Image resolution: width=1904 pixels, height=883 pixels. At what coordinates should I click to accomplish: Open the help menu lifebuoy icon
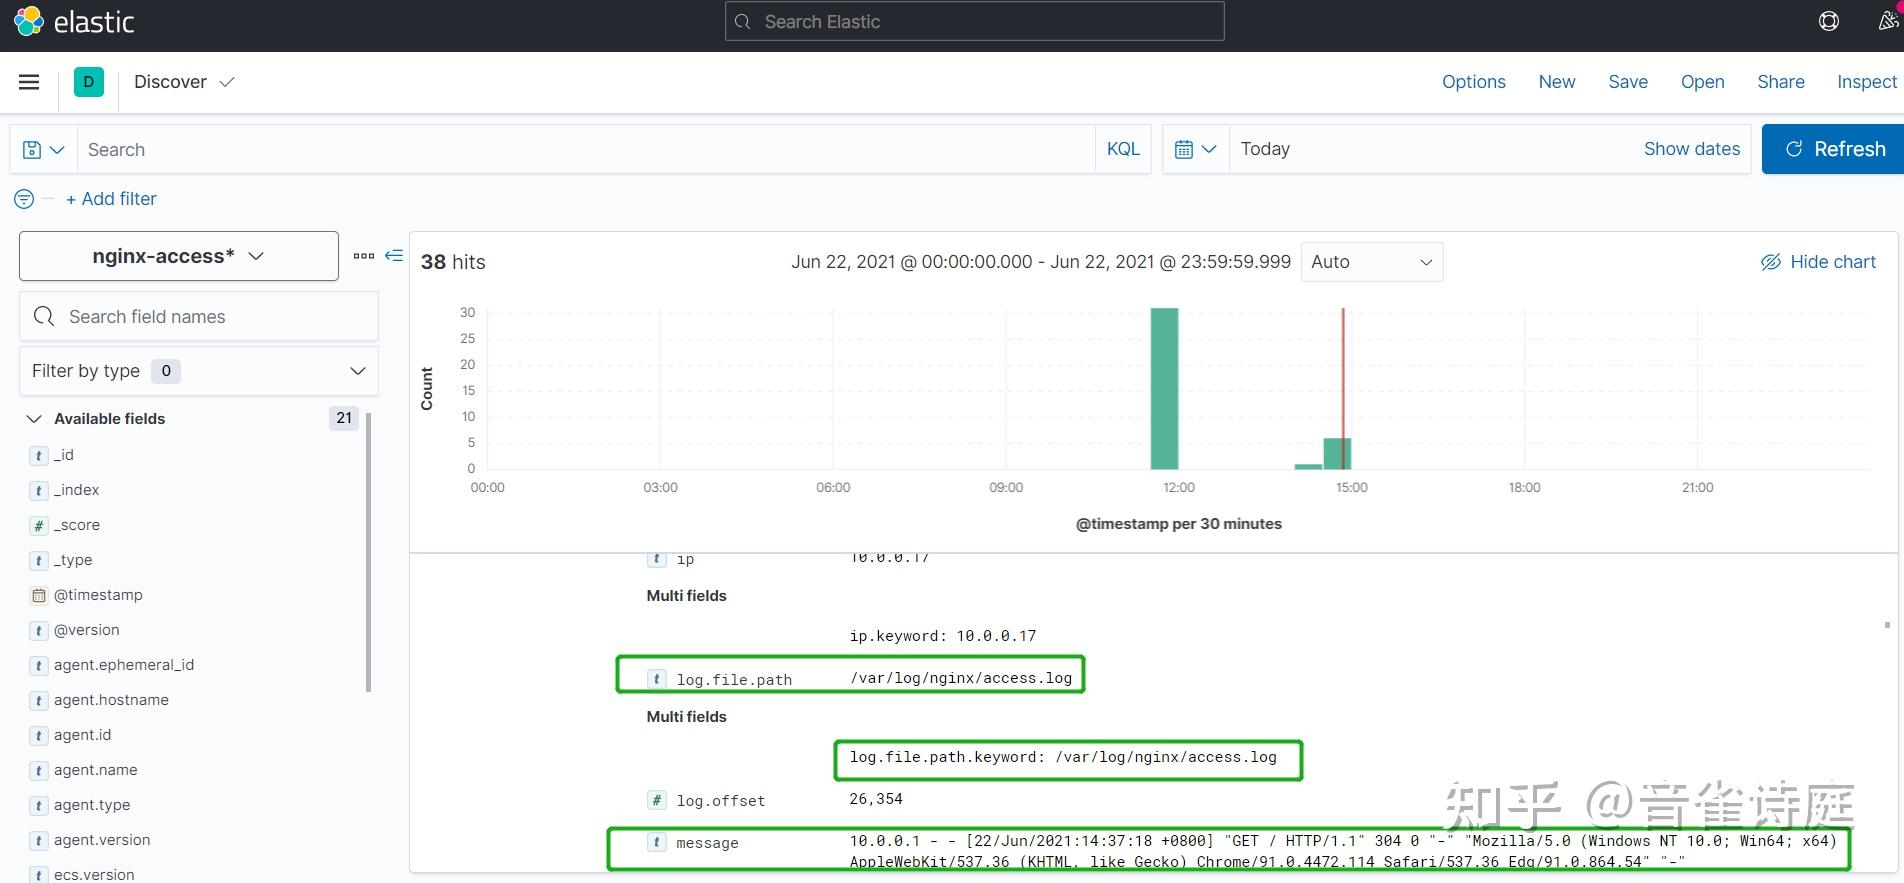click(1829, 21)
